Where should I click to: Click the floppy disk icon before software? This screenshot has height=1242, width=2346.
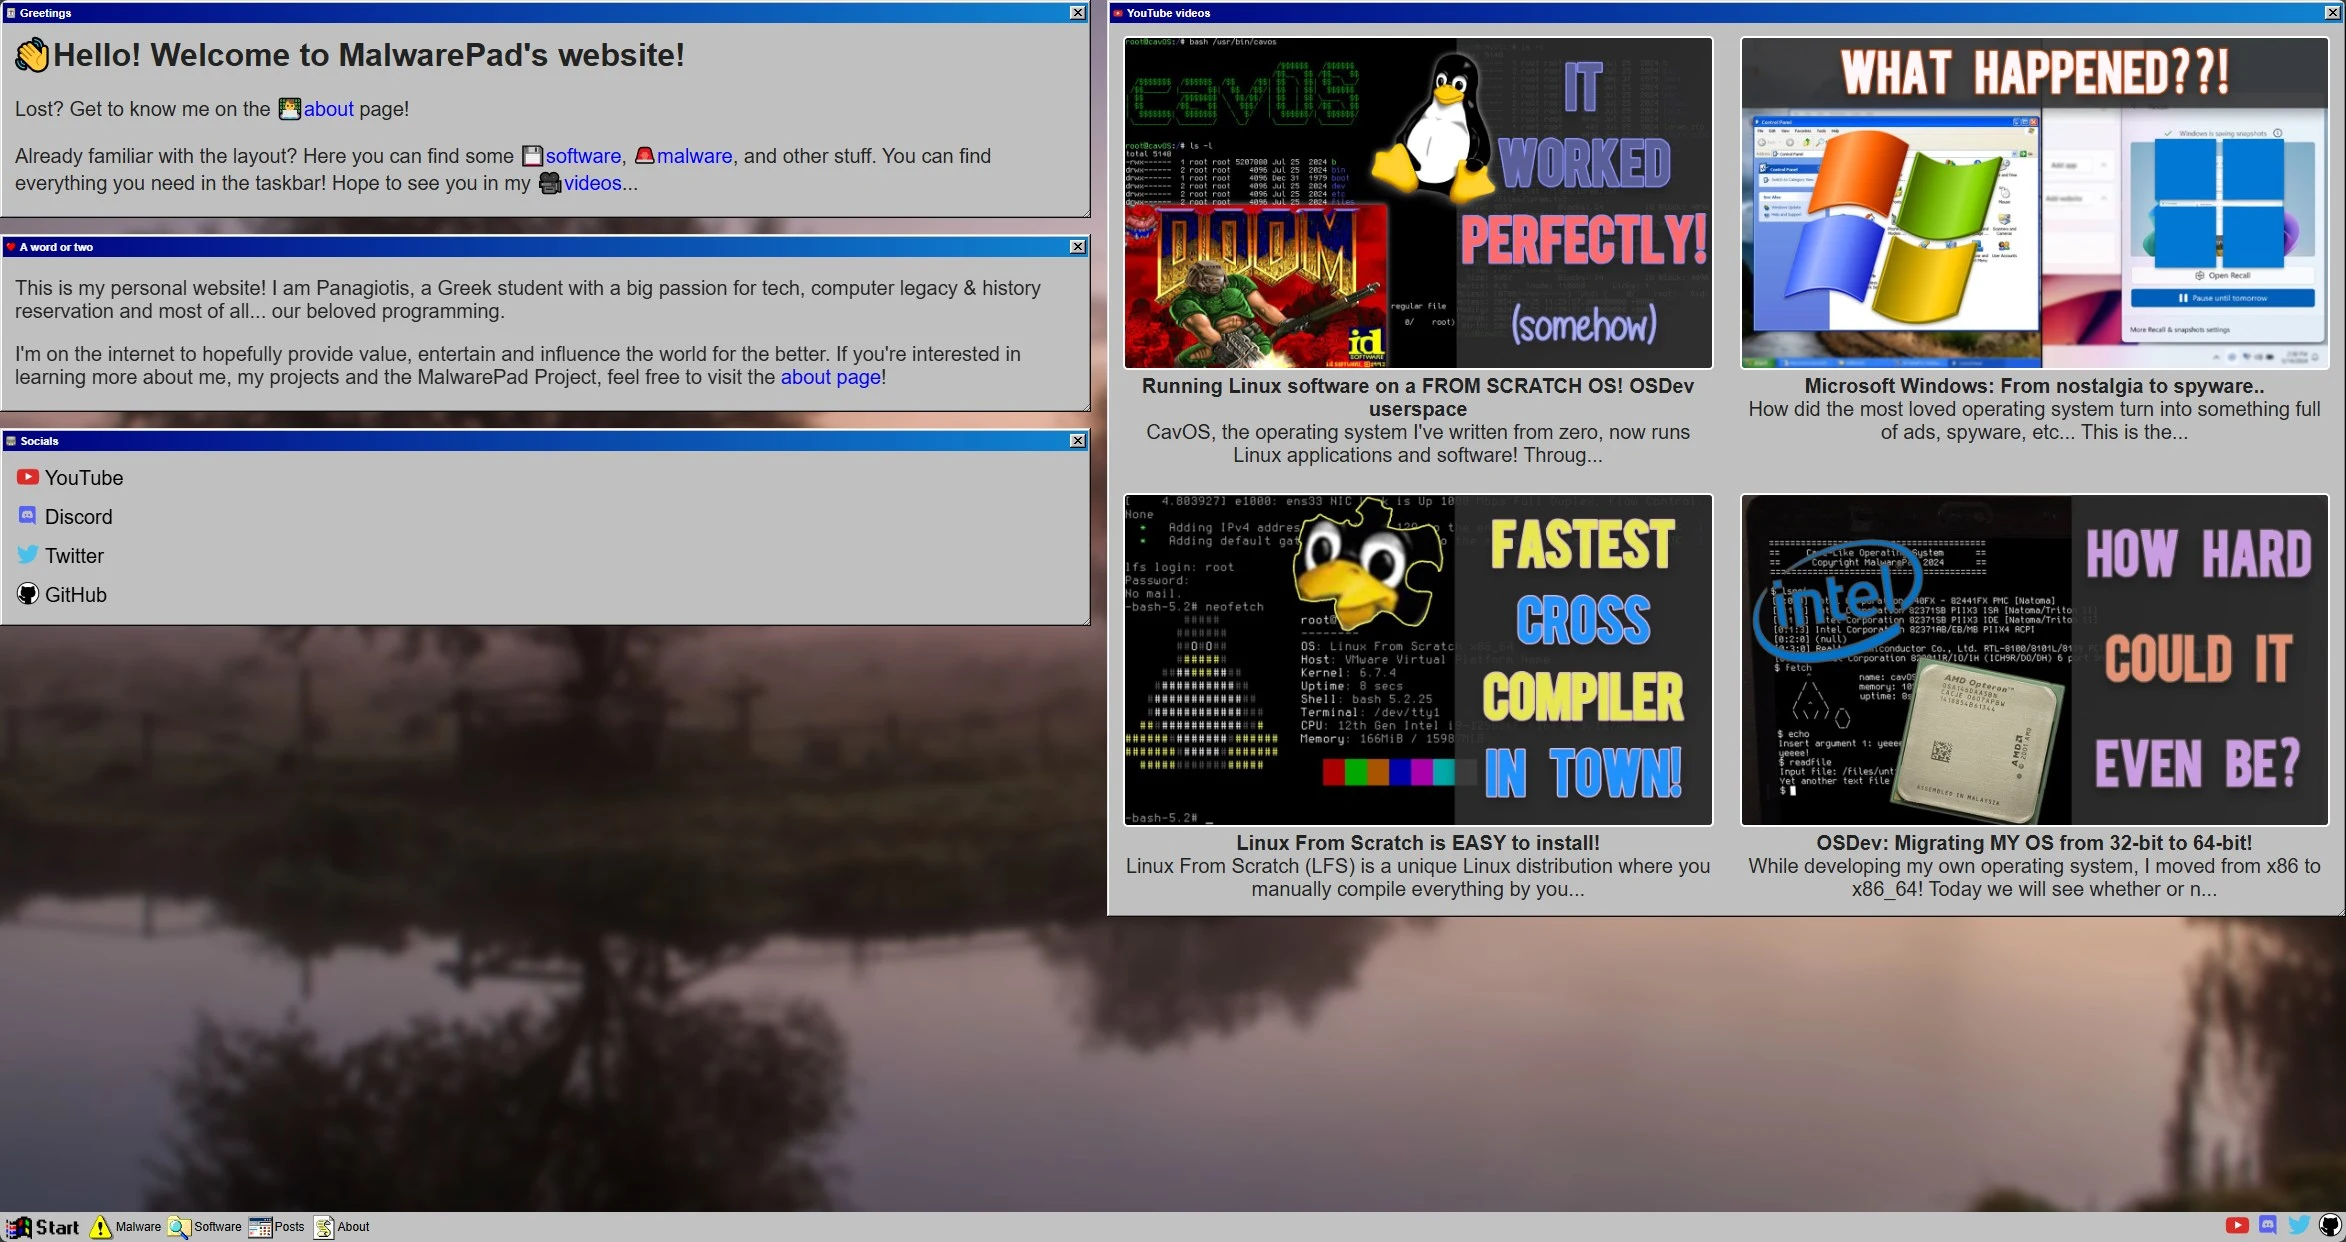click(x=533, y=156)
